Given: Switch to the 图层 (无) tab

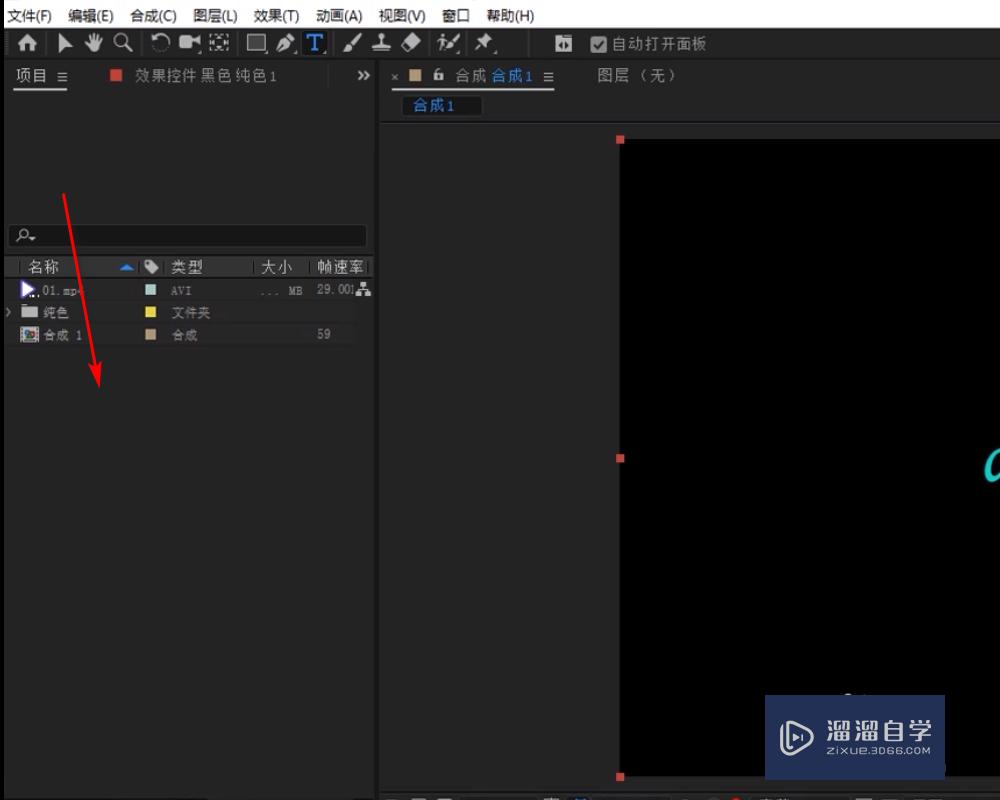Looking at the screenshot, I should (x=636, y=75).
